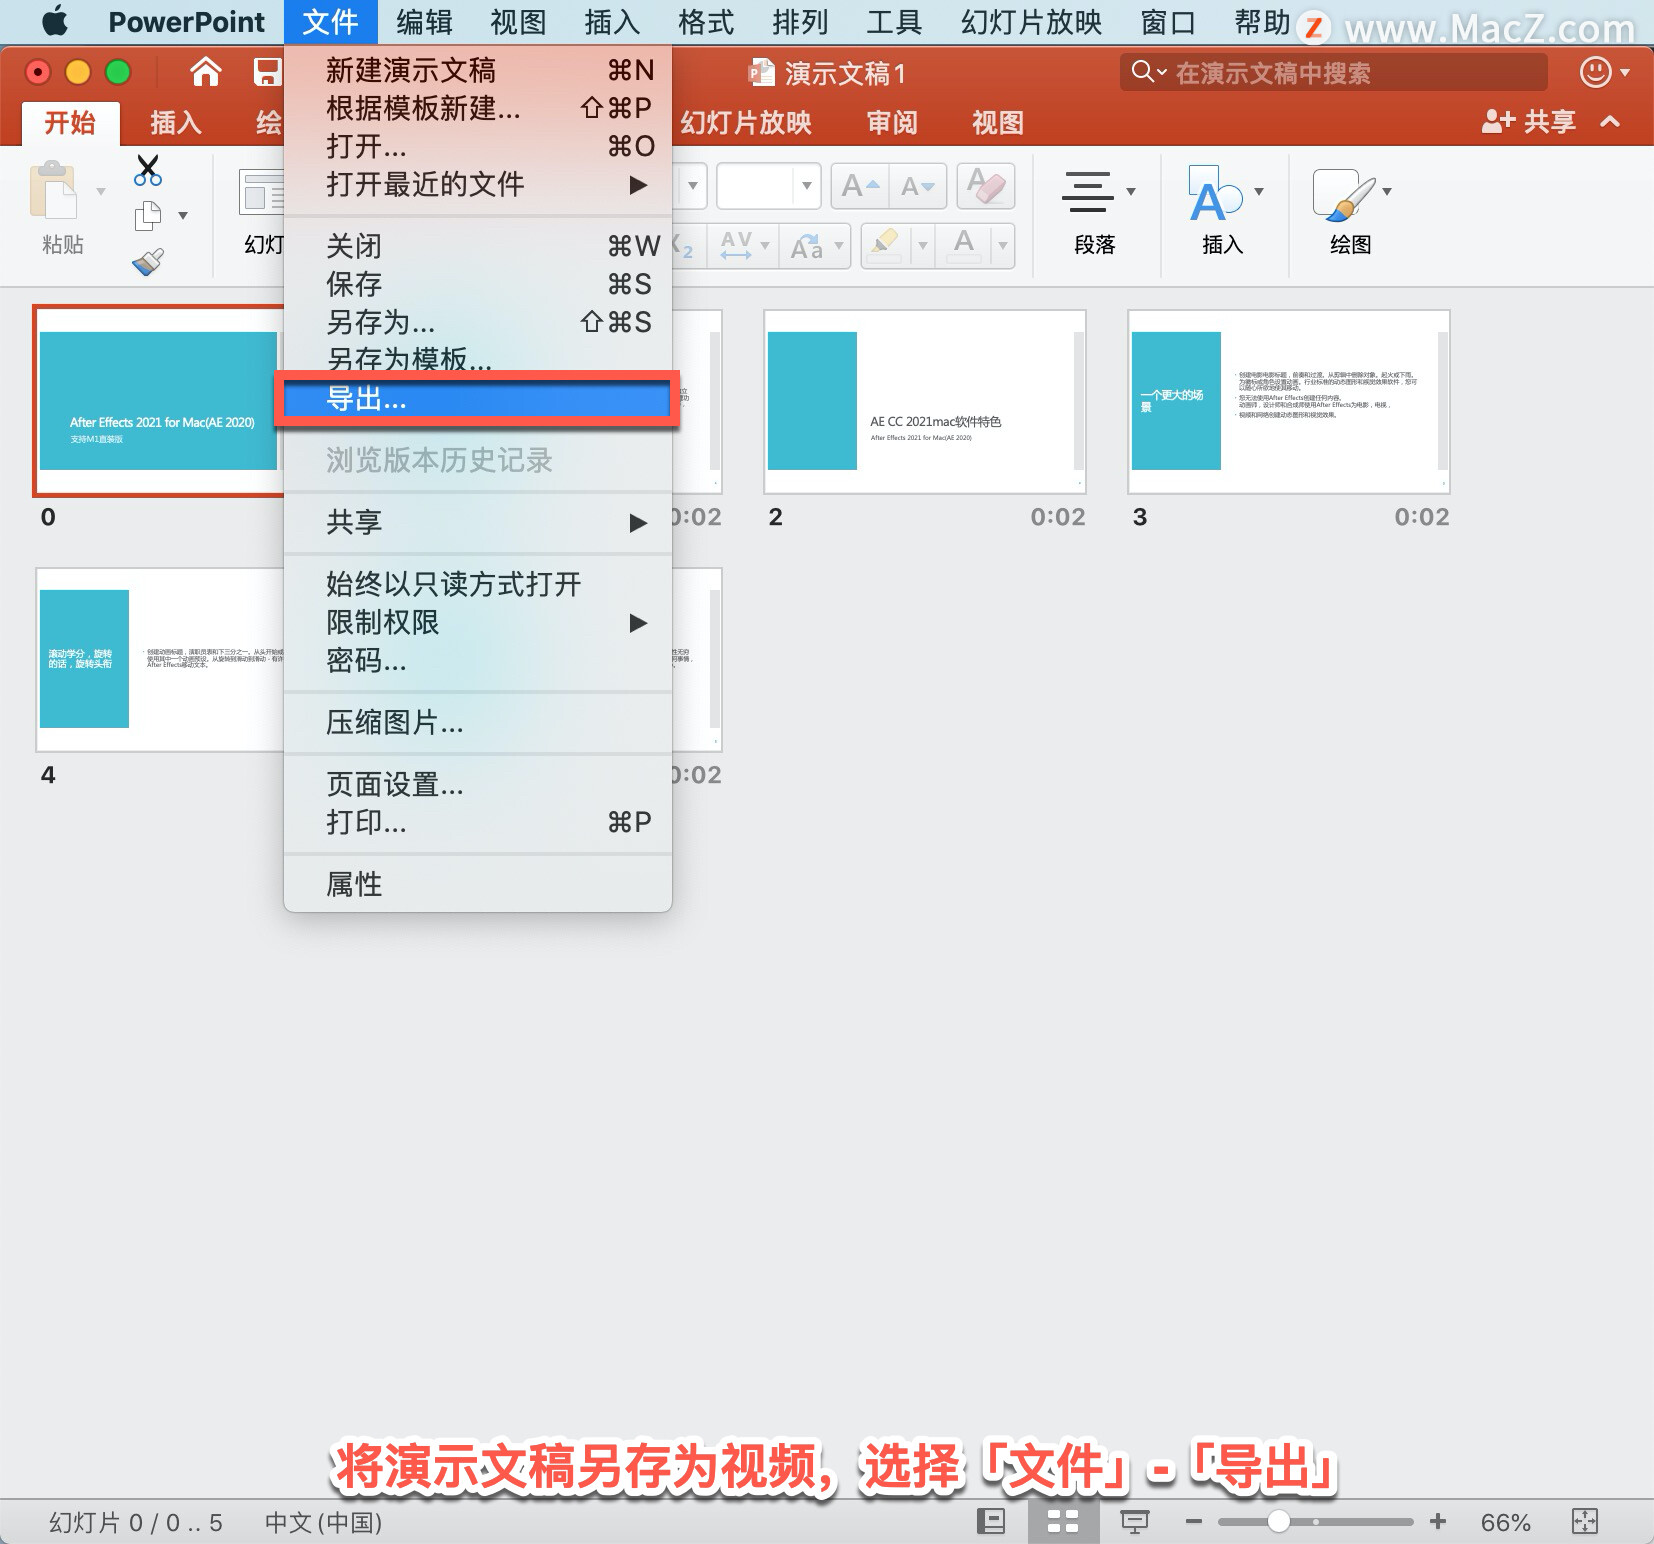Select 页面设置... menu item
Screen dimensions: 1654x1544
pyautogui.click(x=478, y=784)
